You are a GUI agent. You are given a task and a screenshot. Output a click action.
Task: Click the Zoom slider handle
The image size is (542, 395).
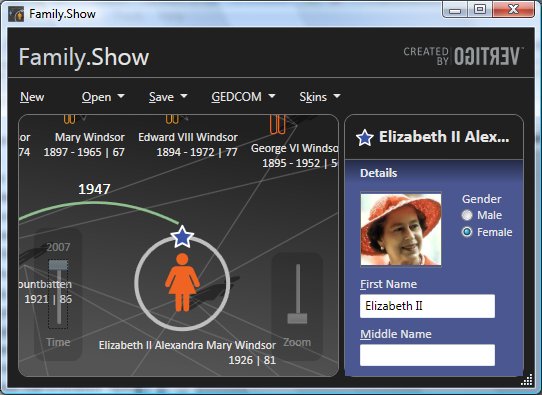[297, 318]
